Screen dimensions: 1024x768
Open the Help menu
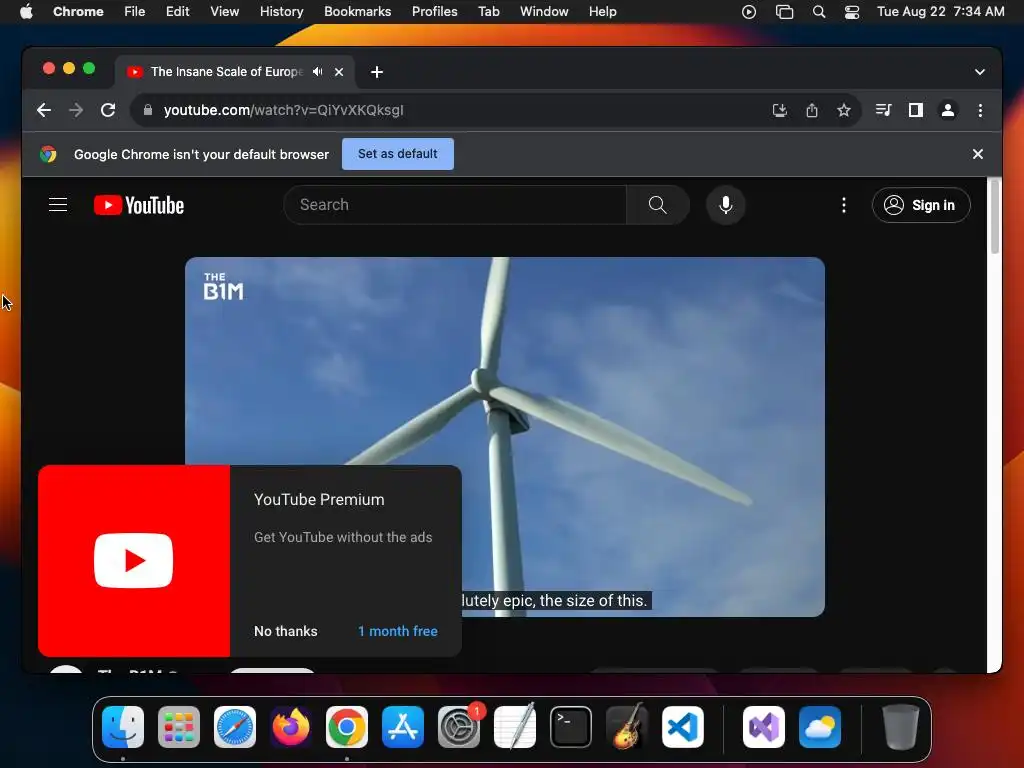602,12
